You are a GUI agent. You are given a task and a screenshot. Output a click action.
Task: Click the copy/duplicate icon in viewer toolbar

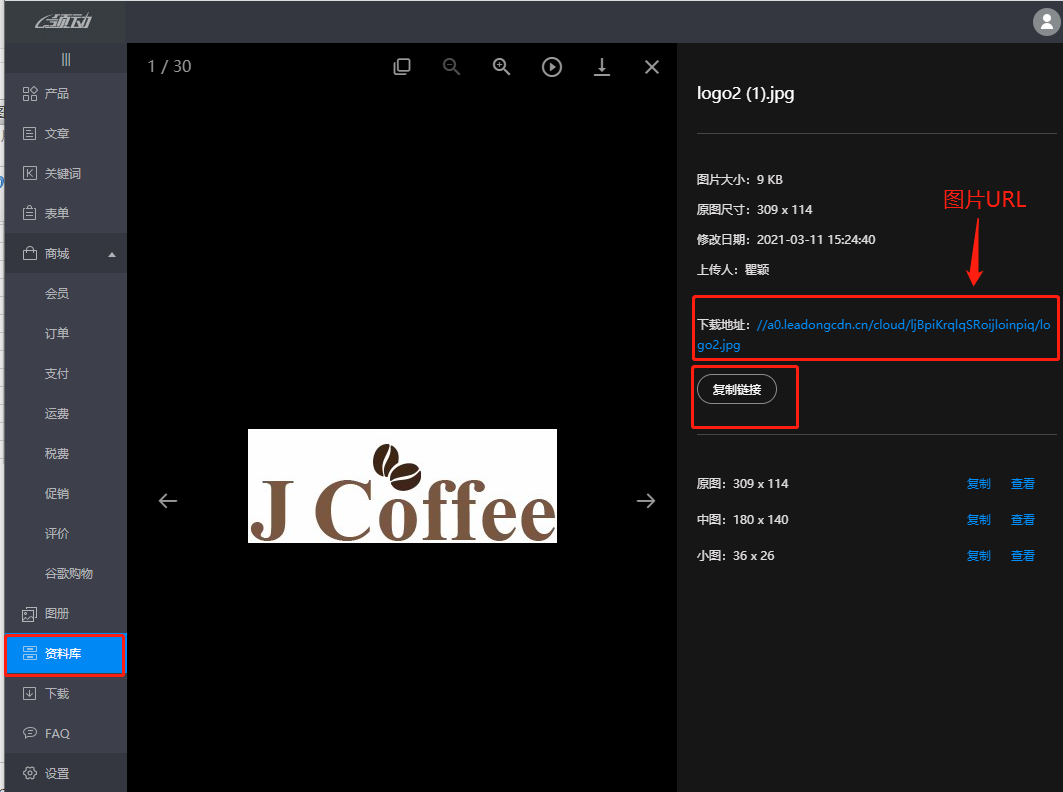(402, 67)
